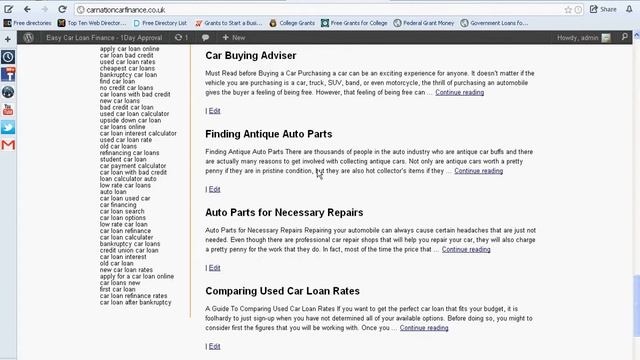Click the search magnifier in admin bar
640x360 pixels.
tap(624, 37)
